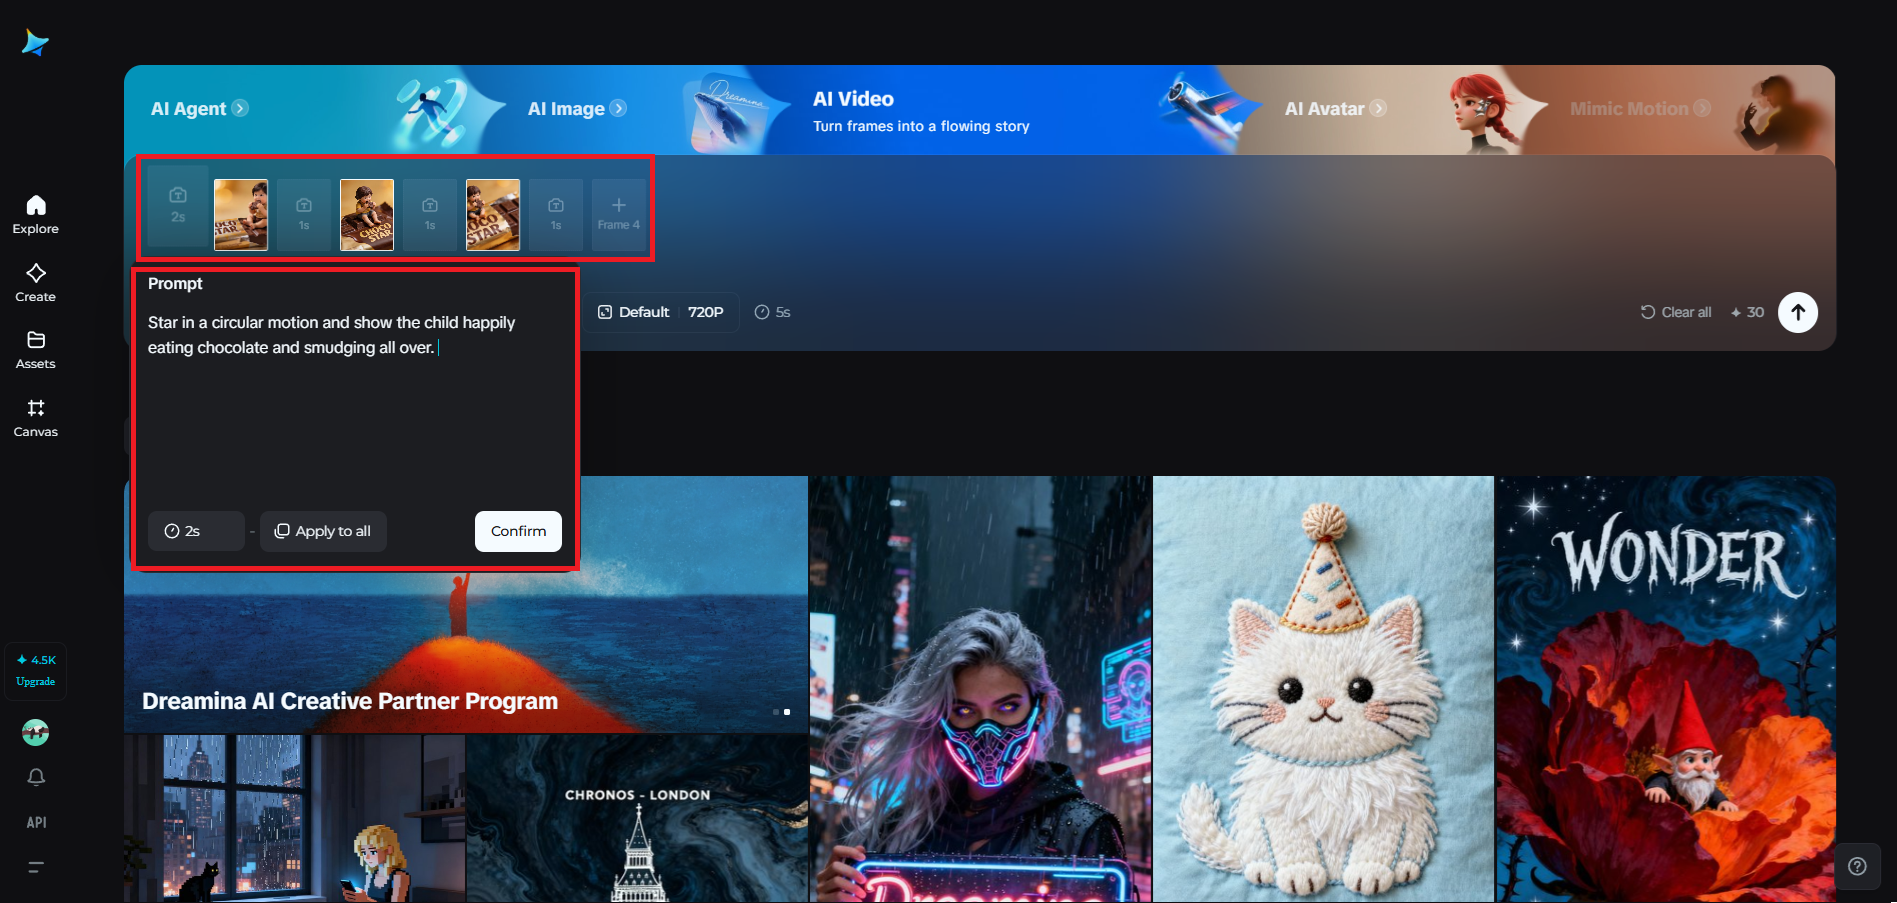
Task: Open the Canvas workspace
Action: [35, 417]
